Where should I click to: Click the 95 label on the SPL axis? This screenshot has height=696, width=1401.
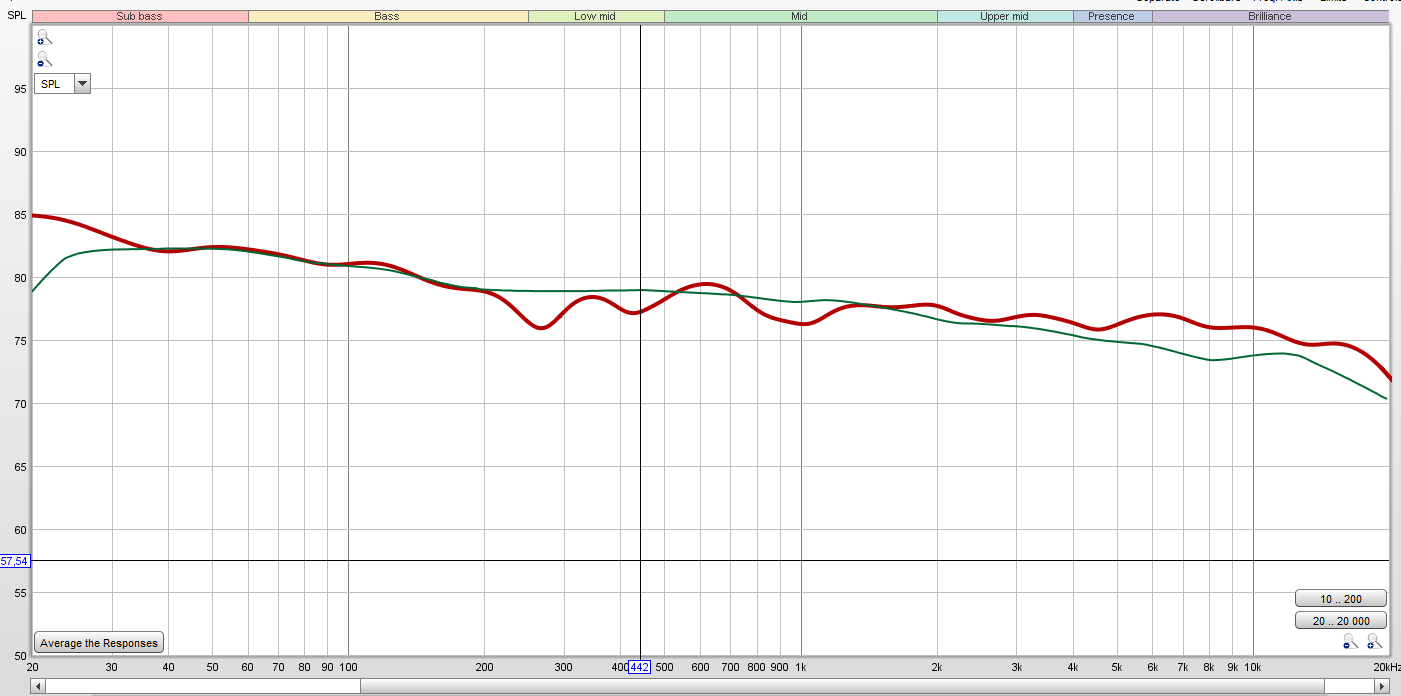pyautogui.click(x=20, y=89)
